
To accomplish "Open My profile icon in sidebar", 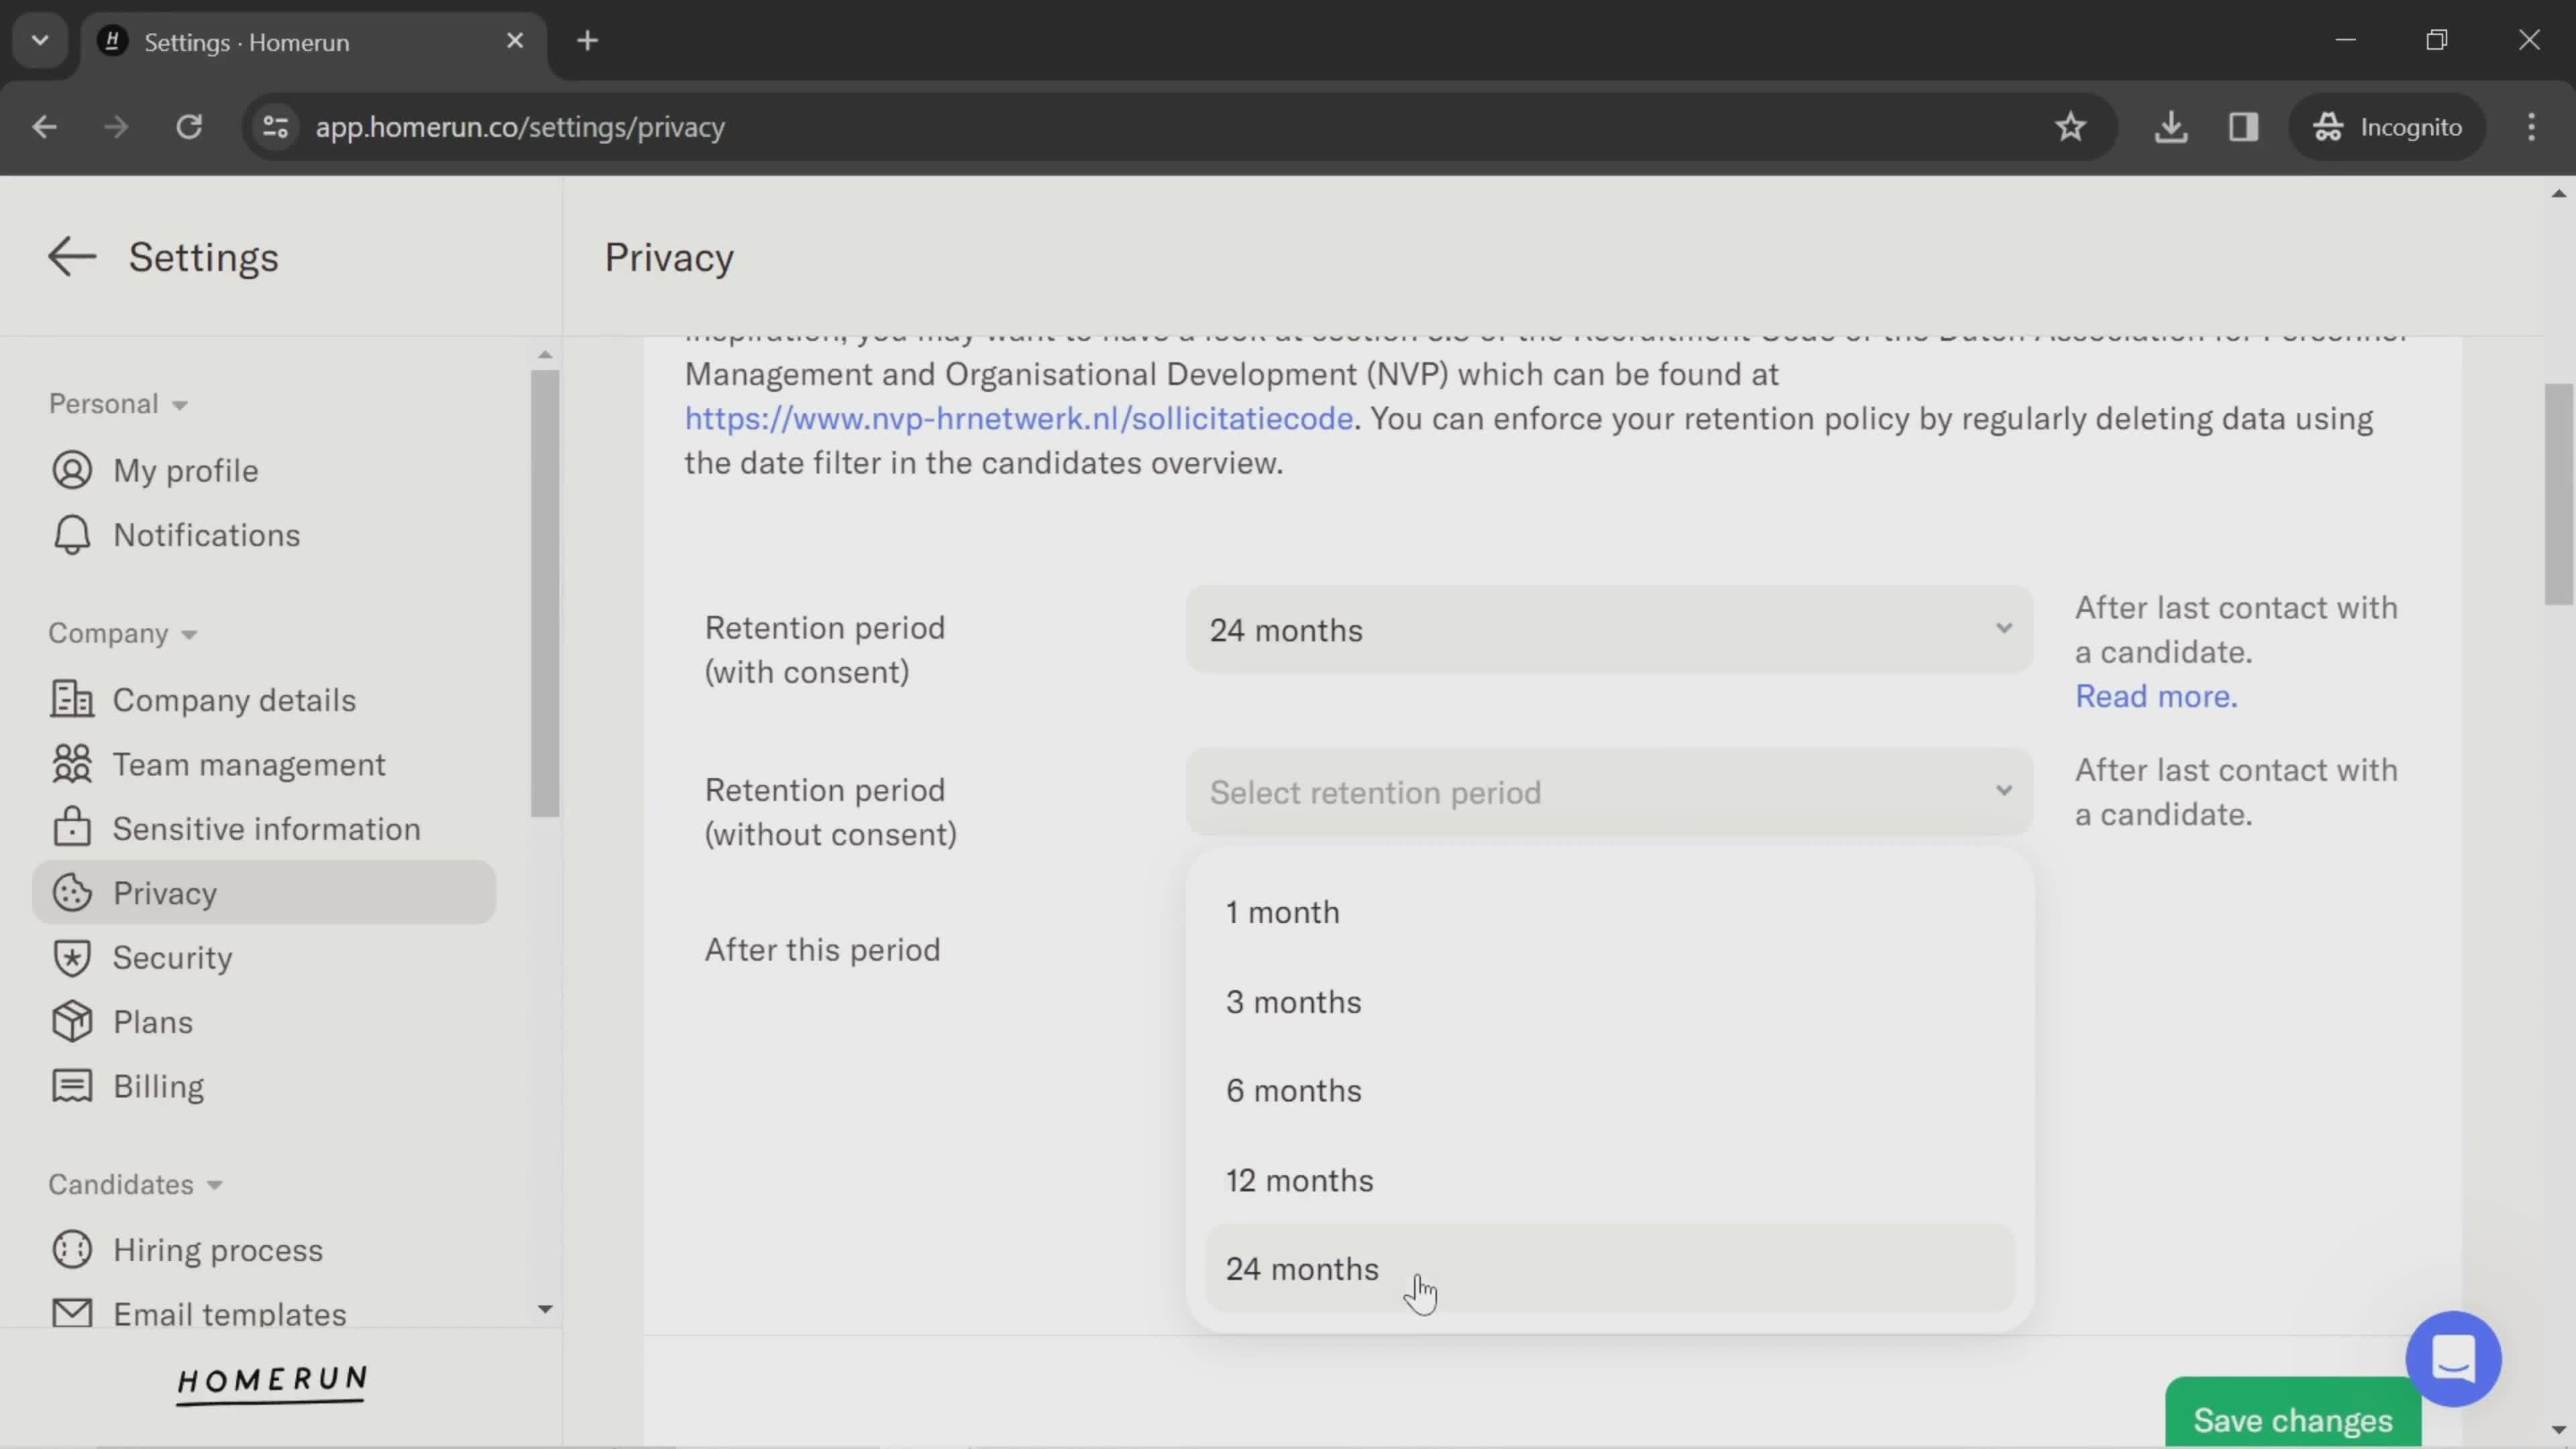I will (x=72, y=470).
